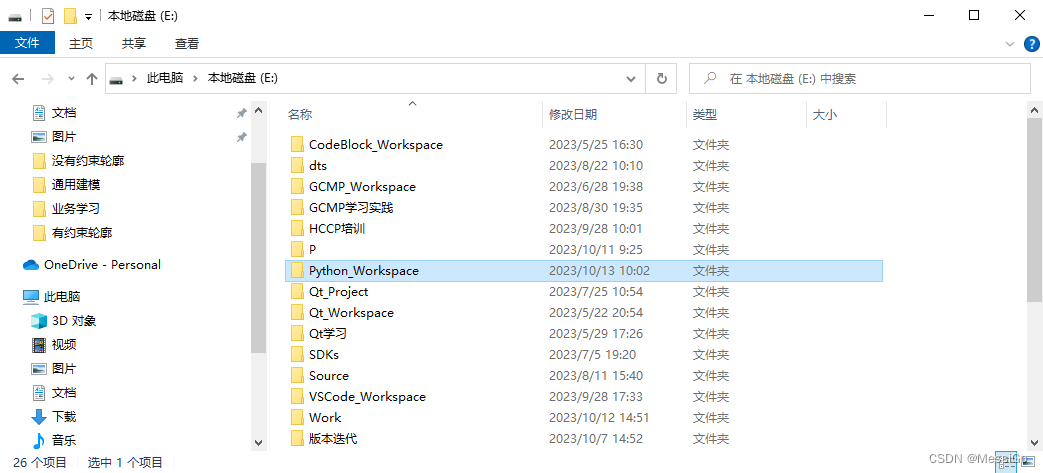Viewport: 1043px width, 473px height.
Task: Click the Source folder icon
Action: [297, 376]
